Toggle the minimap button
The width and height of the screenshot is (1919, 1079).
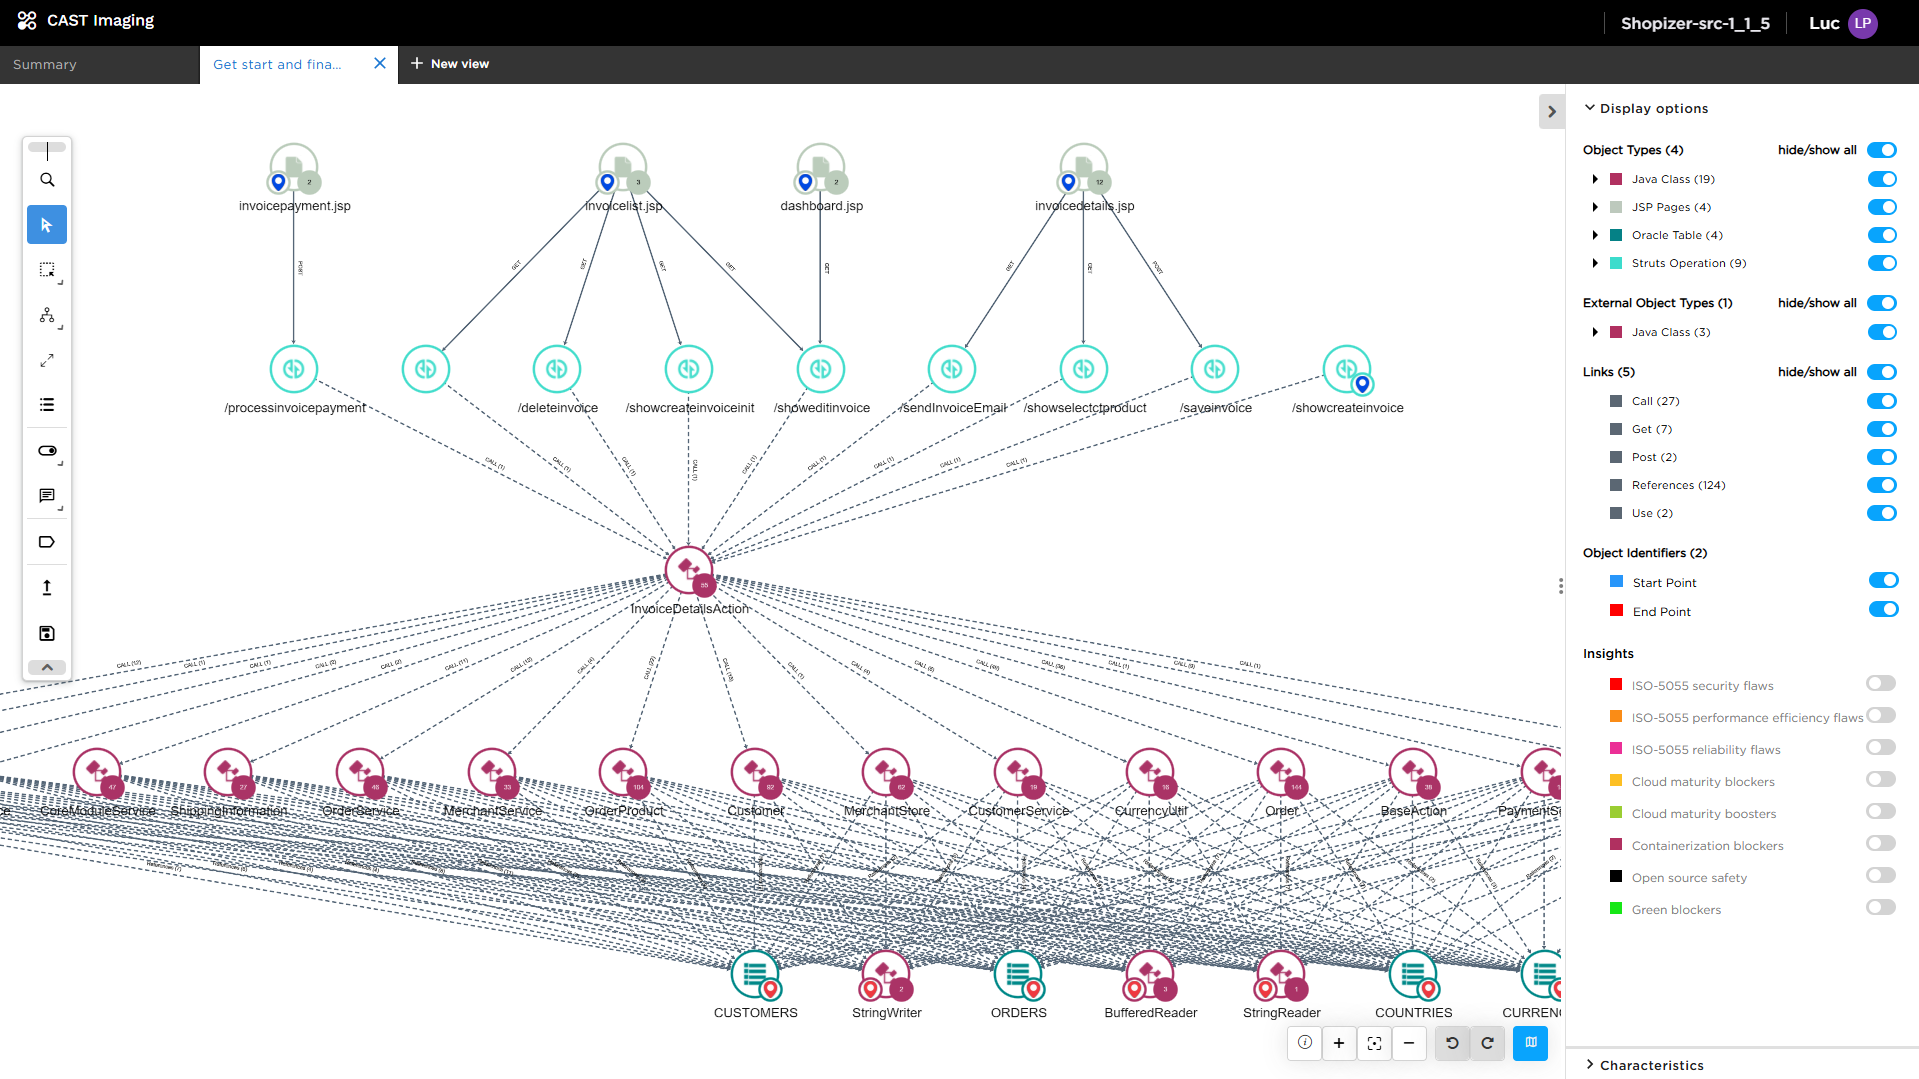(1530, 1043)
